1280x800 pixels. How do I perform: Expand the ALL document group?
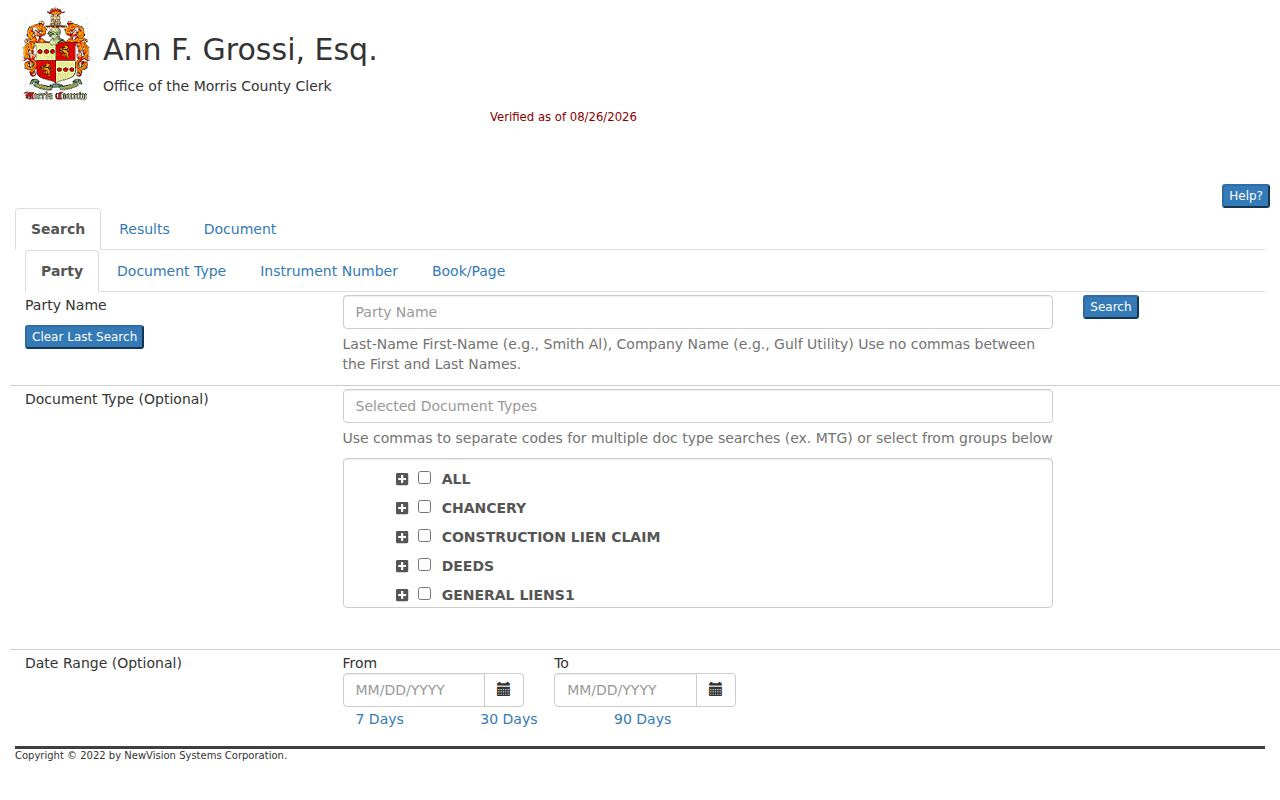click(x=402, y=479)
